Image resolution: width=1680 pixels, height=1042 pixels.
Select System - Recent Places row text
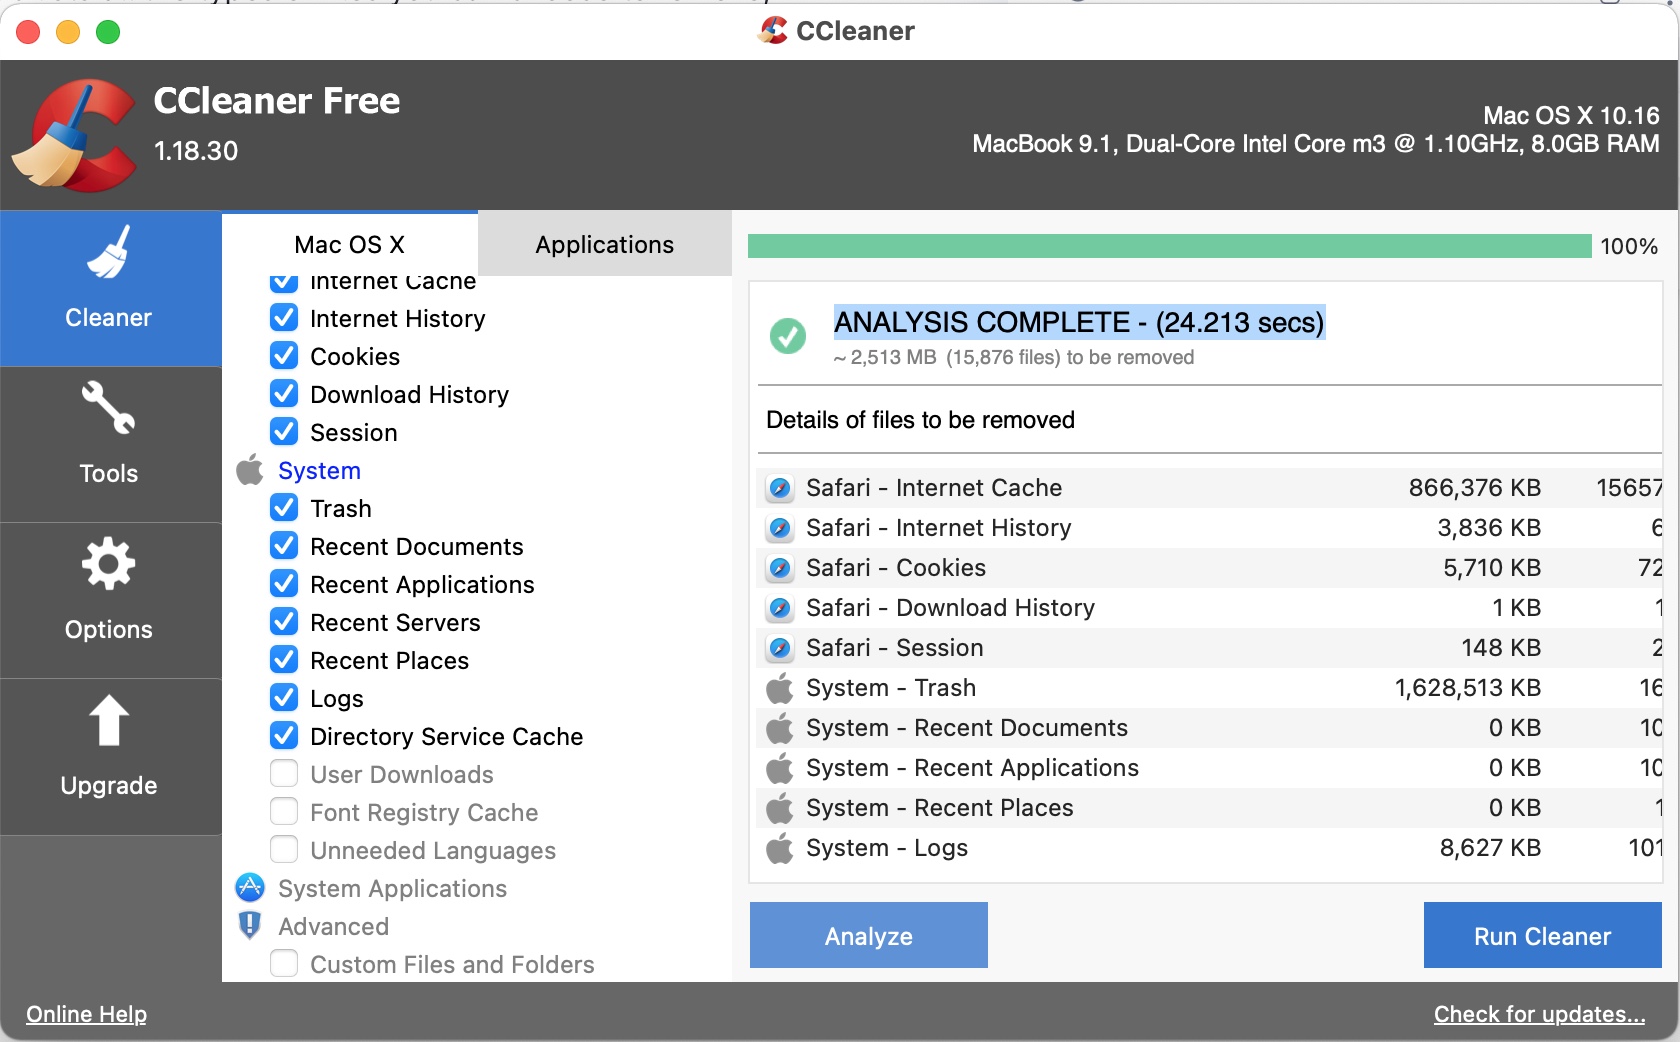coord(940,808)
